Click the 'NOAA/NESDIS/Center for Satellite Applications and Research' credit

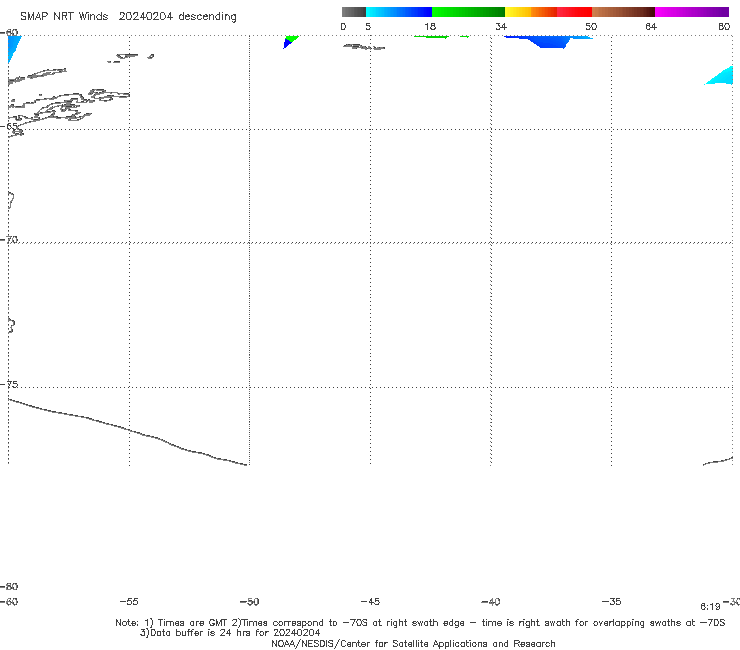(413, 643)
